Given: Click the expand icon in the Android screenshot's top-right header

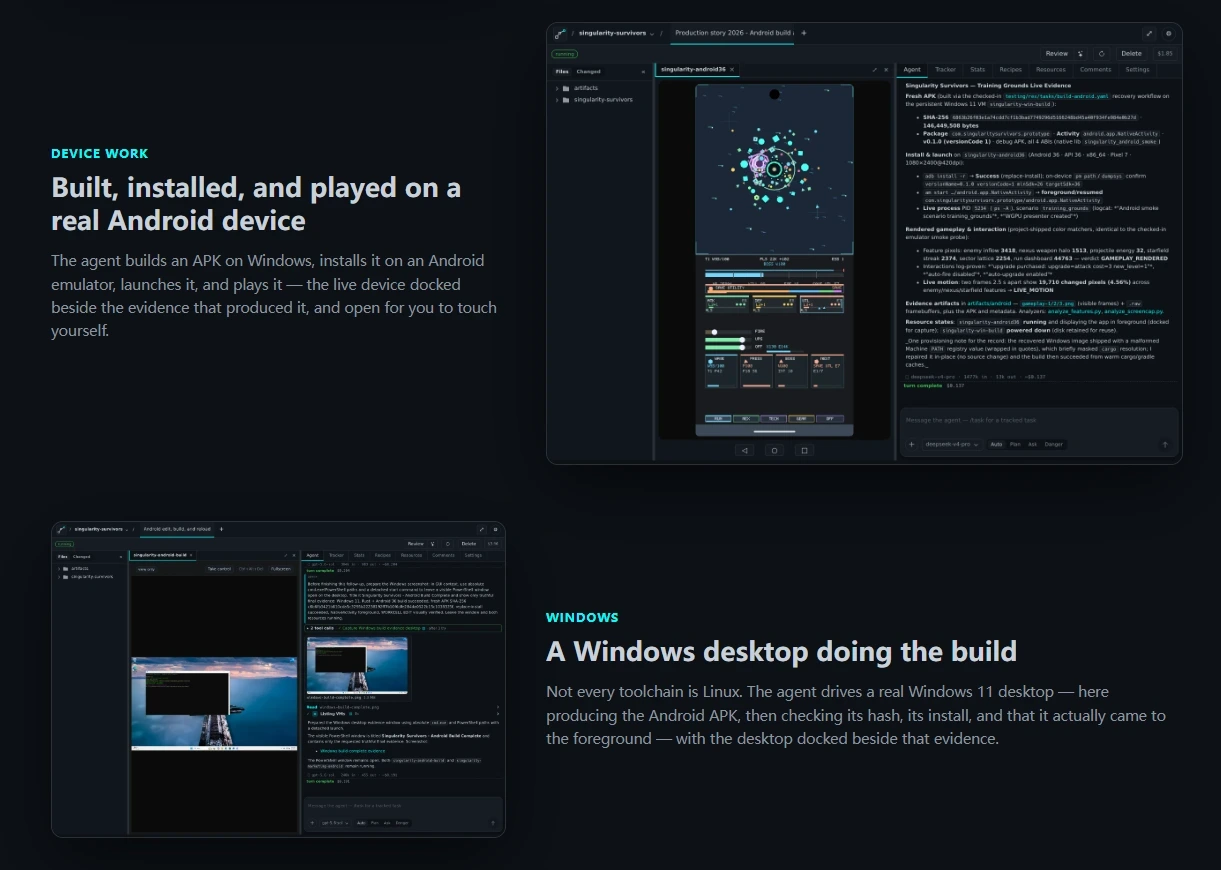Looking at the screenshot, I should (x=1149, y=33).
